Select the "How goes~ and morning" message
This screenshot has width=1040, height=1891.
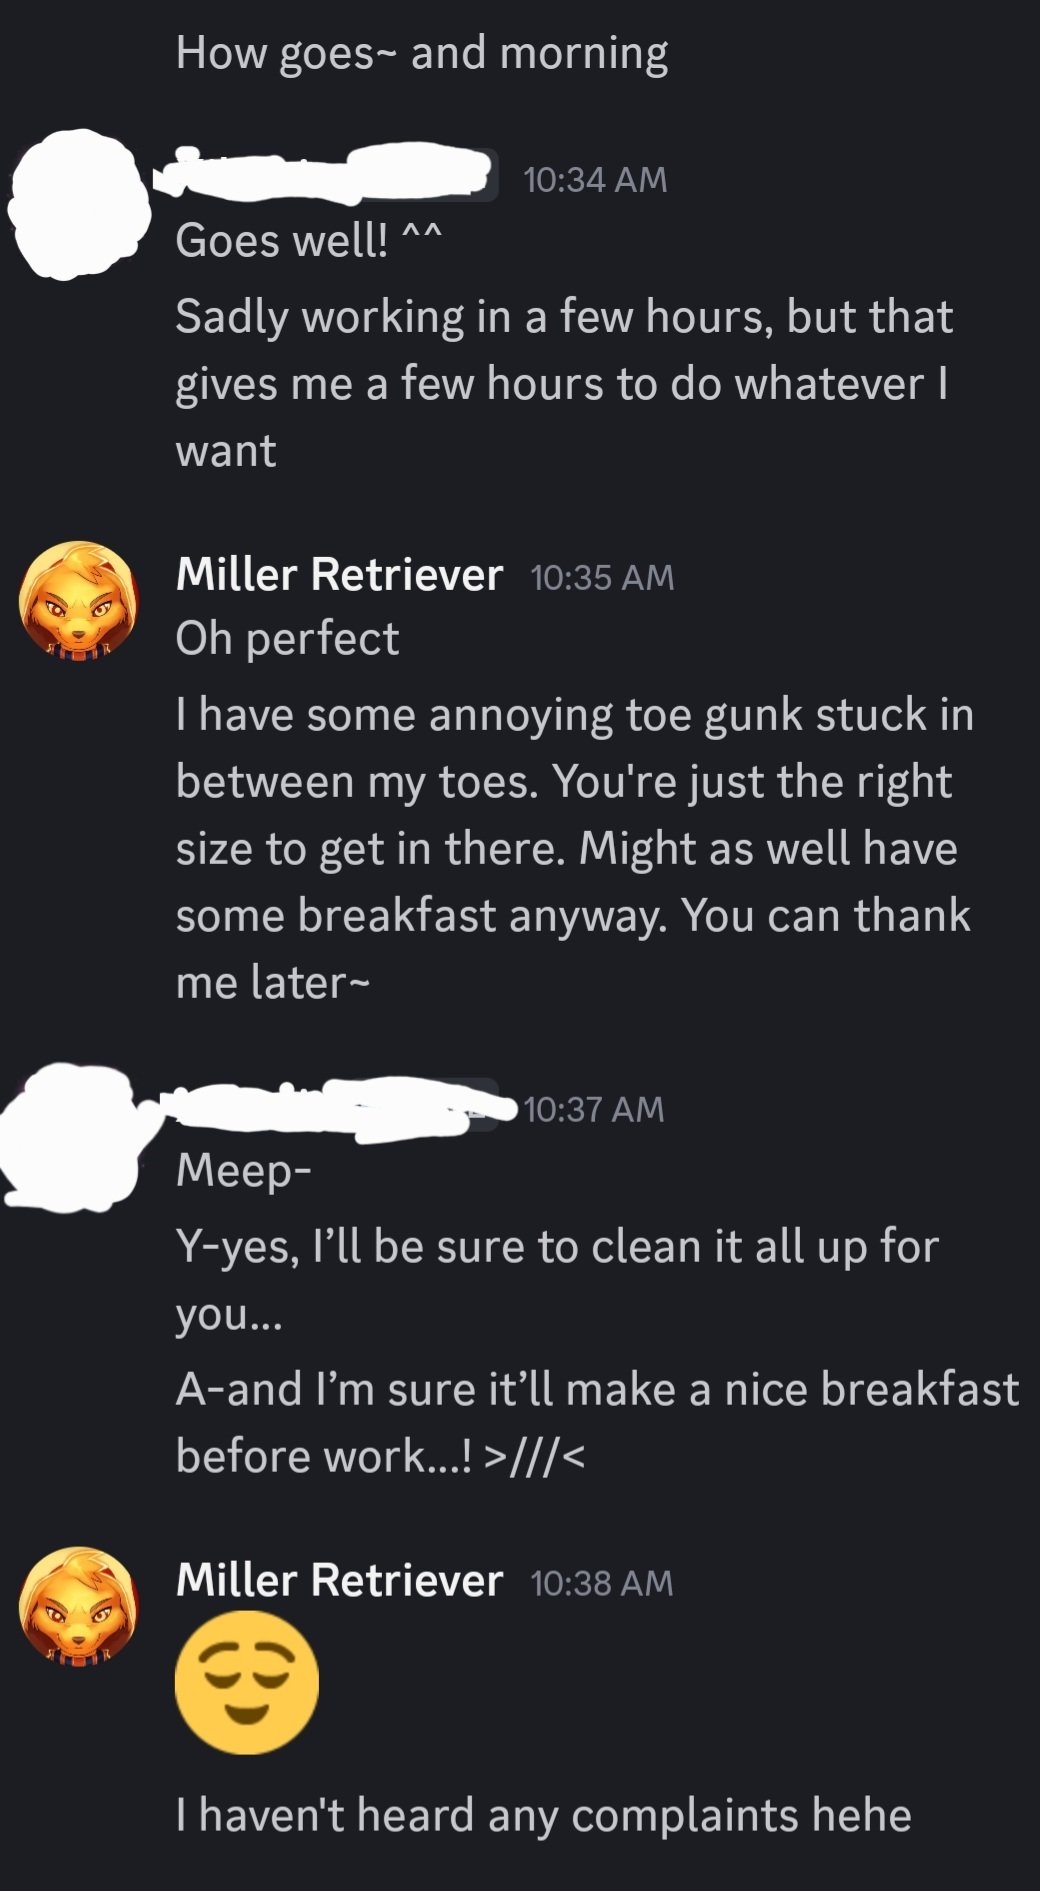pyautogui.click(x=421, y=53)
